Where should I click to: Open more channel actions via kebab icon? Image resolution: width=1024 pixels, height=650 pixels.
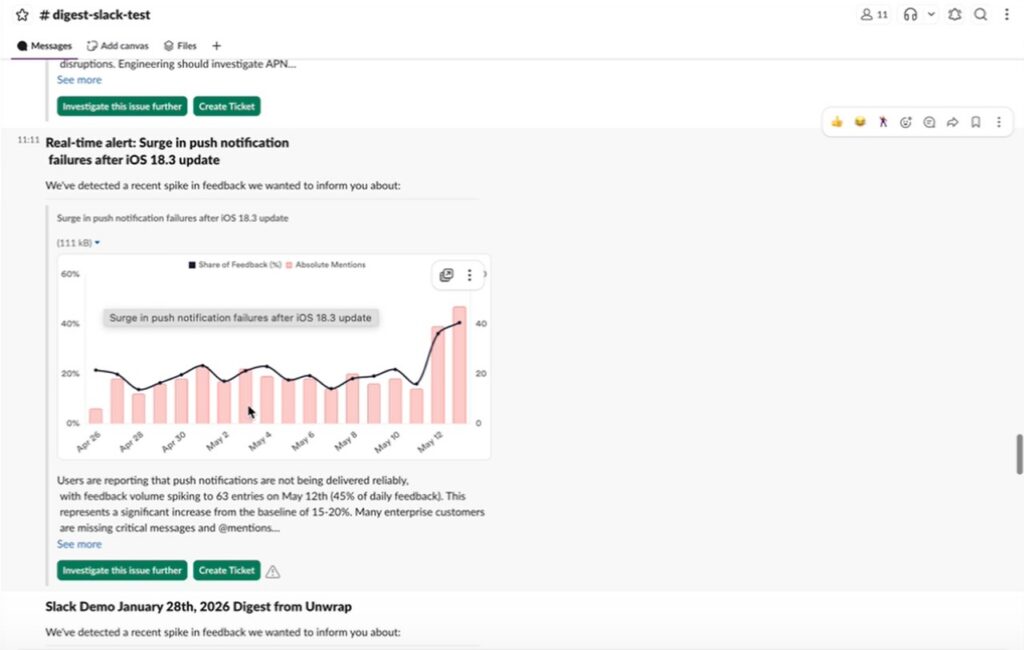1005,14
